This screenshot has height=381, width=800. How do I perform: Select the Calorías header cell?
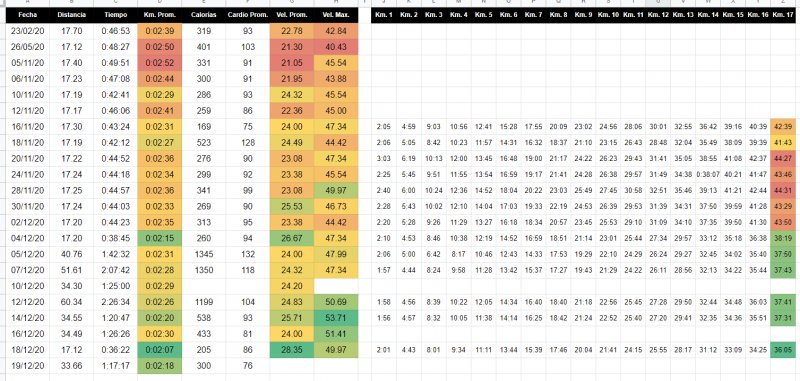click(204, 15)
